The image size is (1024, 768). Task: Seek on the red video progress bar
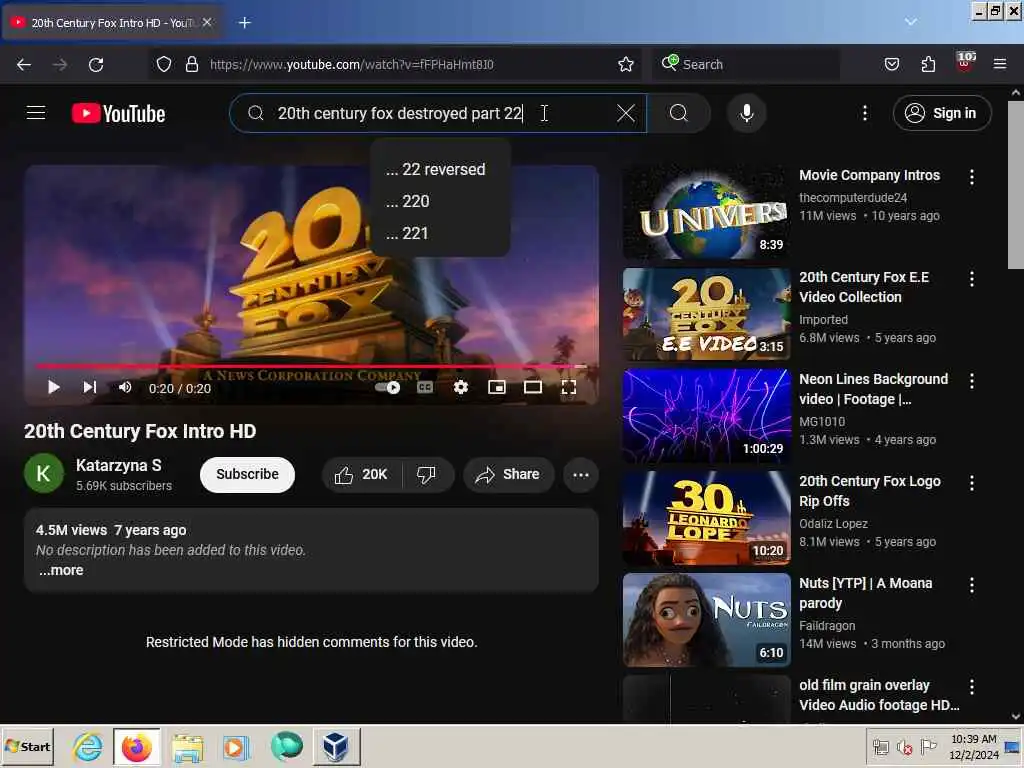coord(311,366)
